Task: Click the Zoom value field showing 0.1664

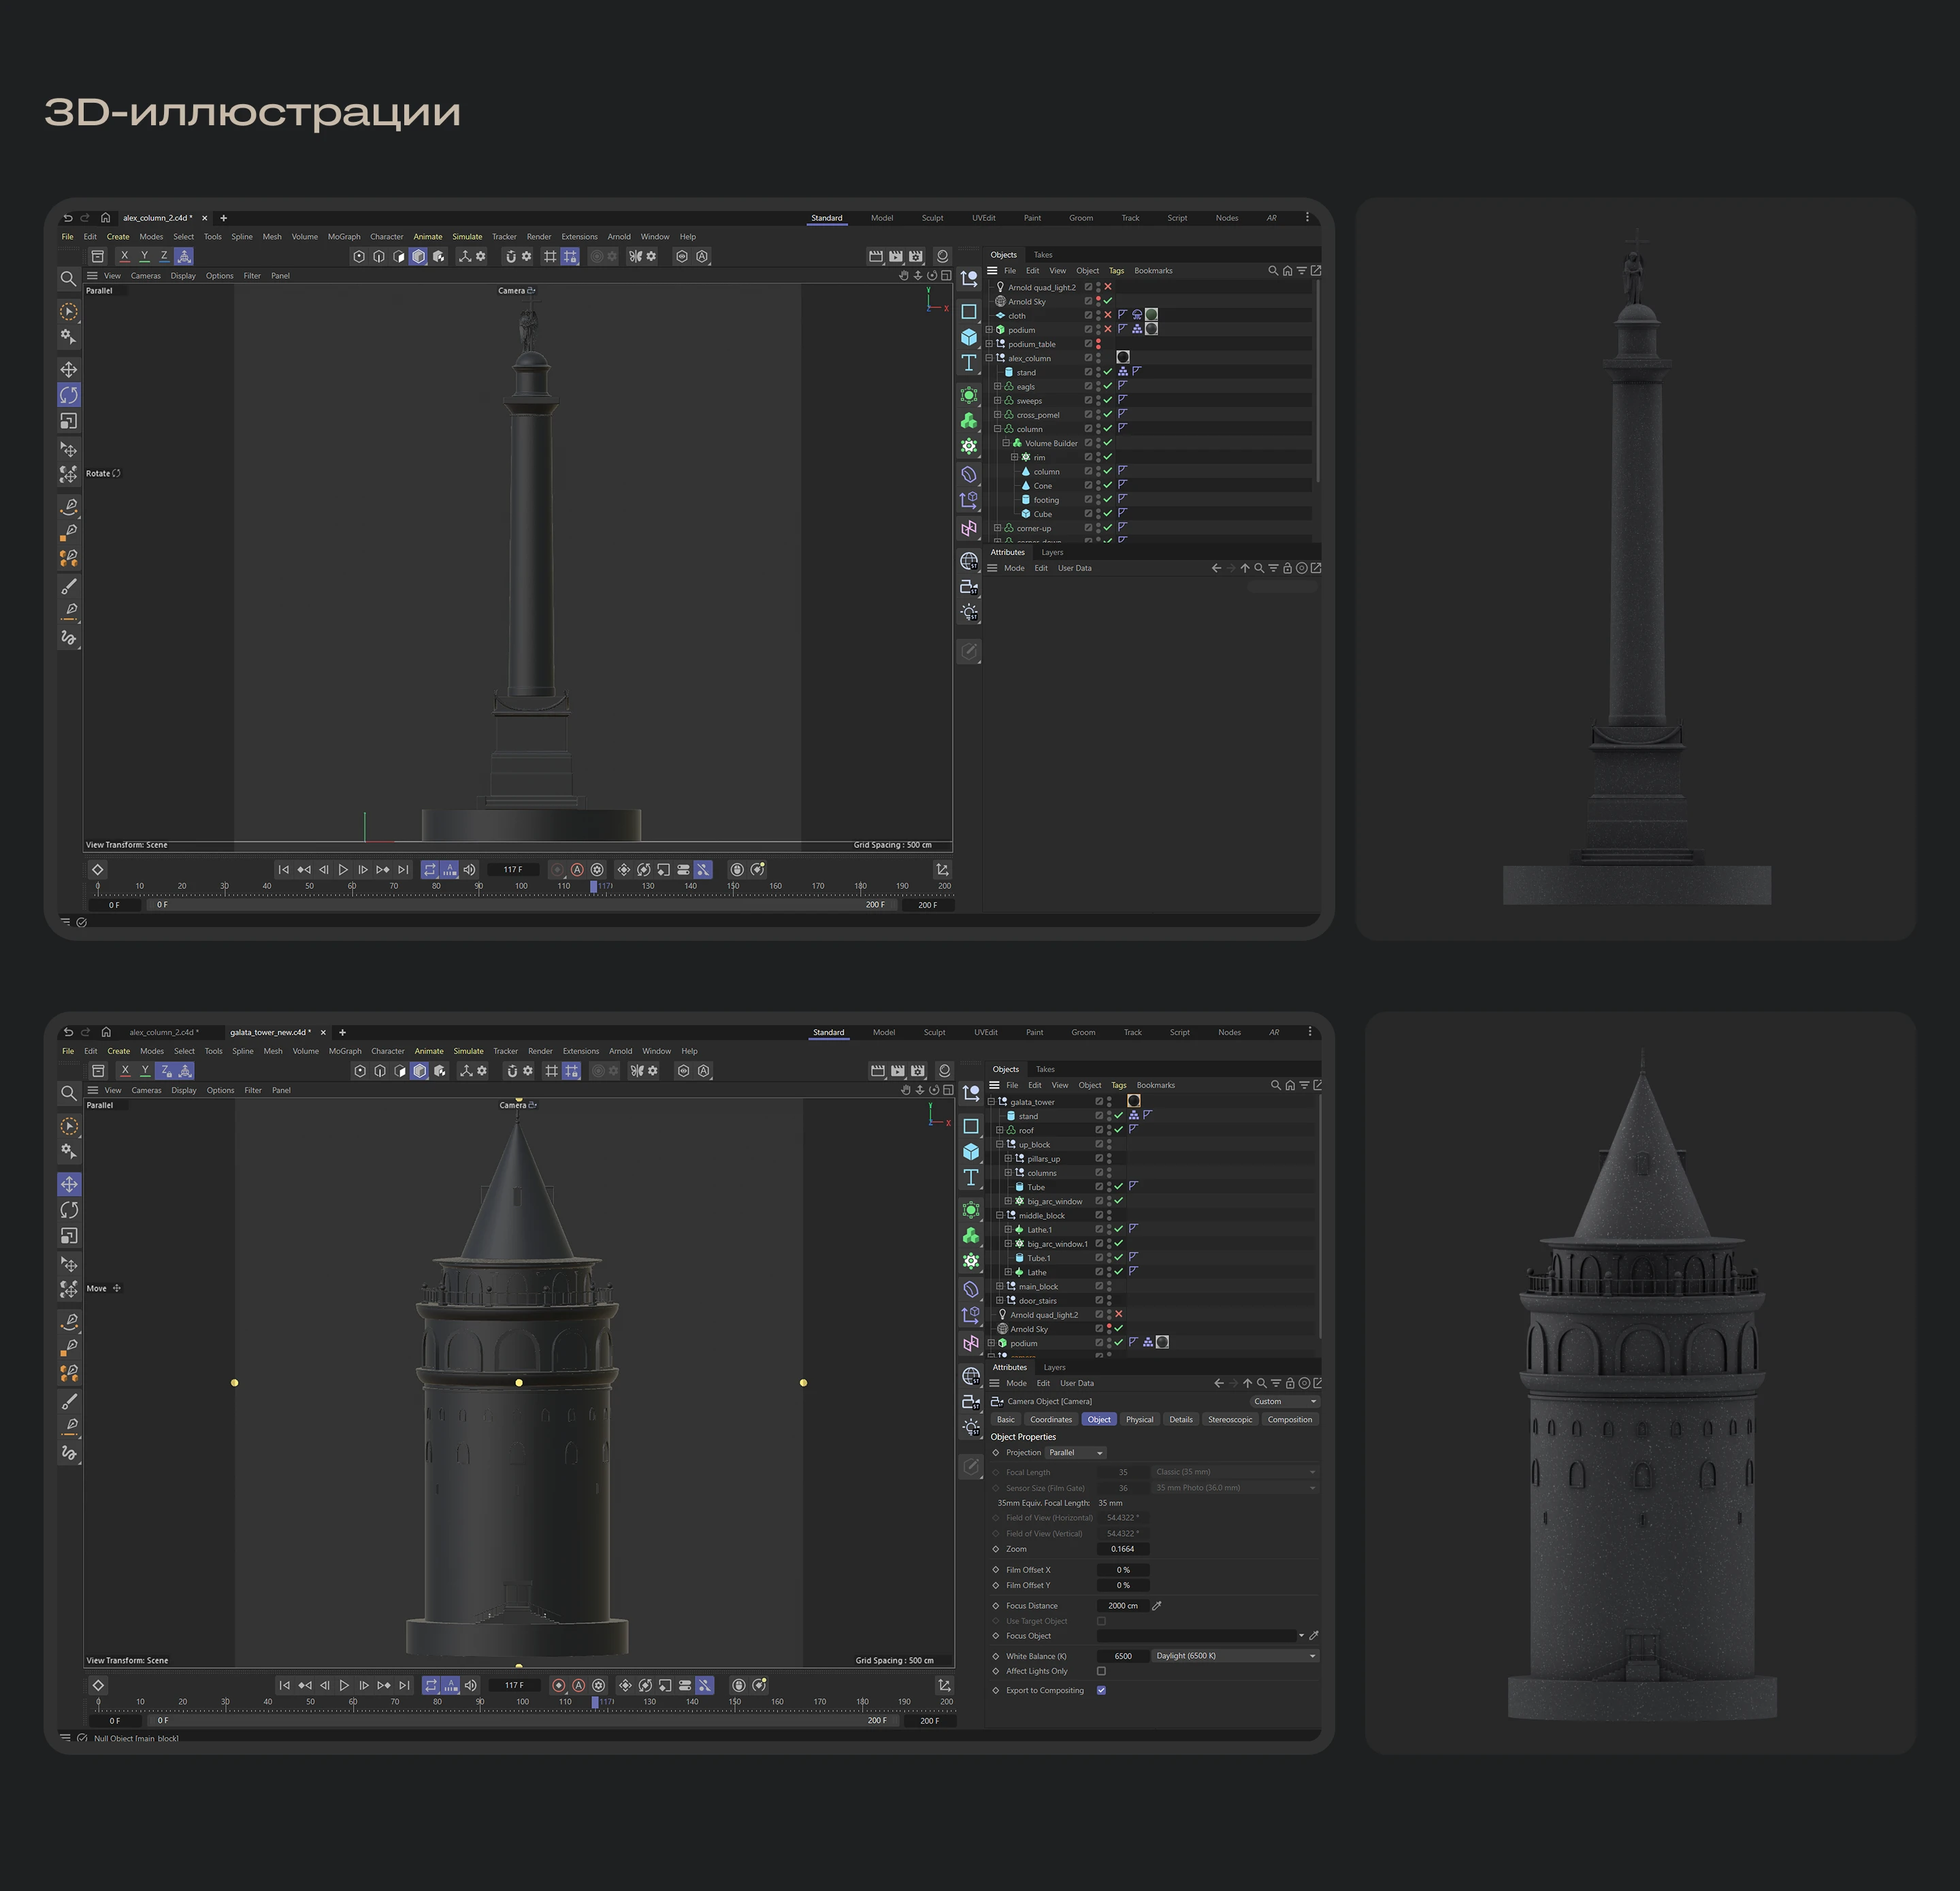Action: (1122, 1549)
